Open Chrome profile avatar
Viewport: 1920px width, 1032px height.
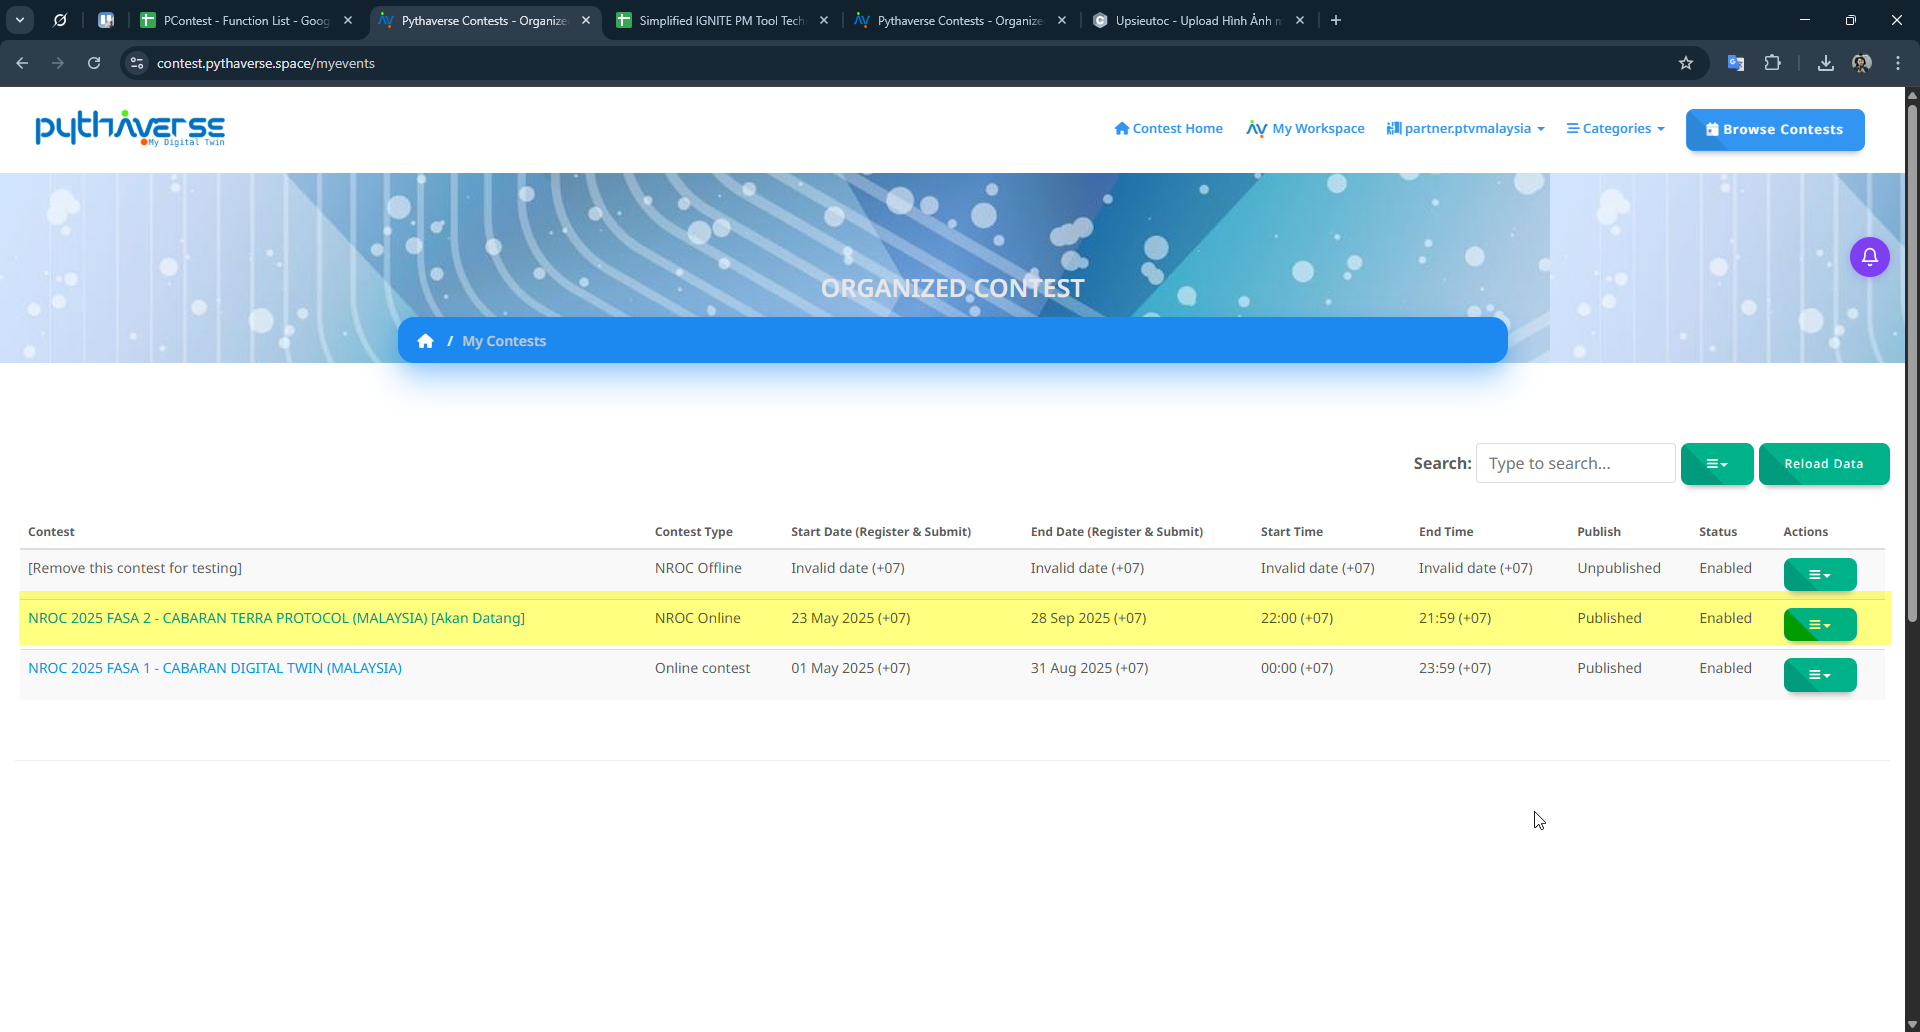pyautogui.click(x=1862, y=63)
